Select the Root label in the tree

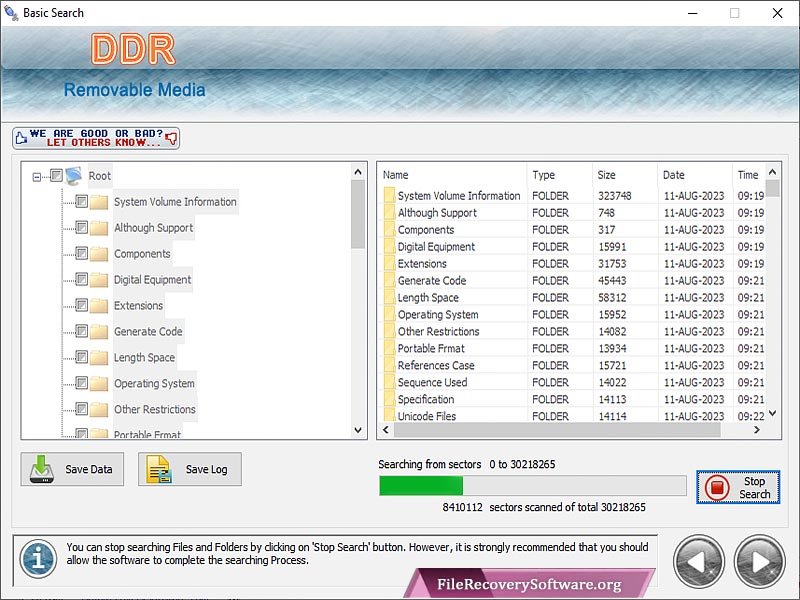pyautogui.click(x=99, y=176)
